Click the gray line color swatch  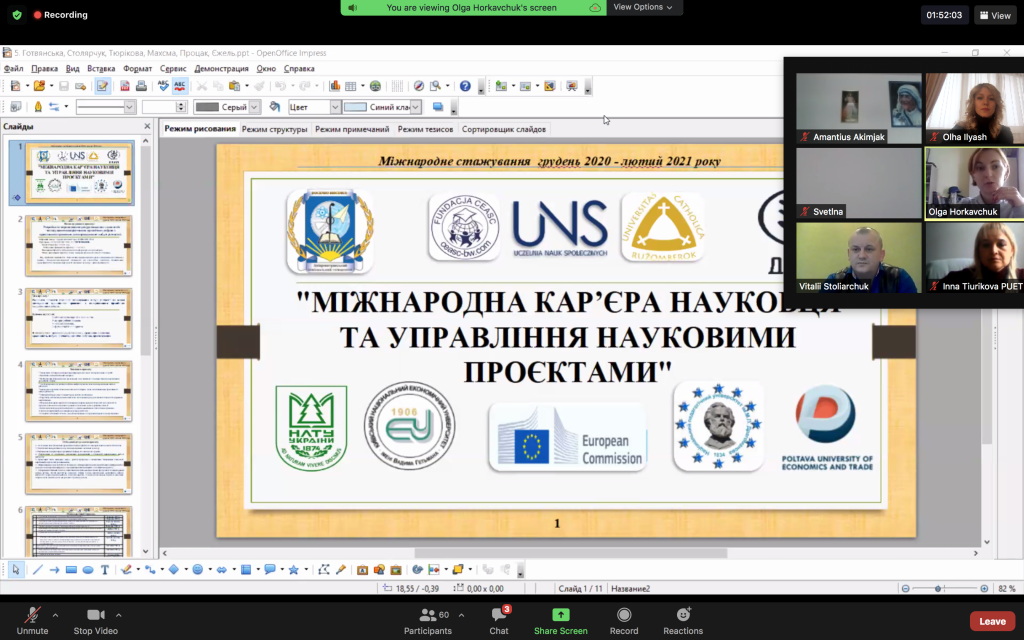tap(207, 106)
